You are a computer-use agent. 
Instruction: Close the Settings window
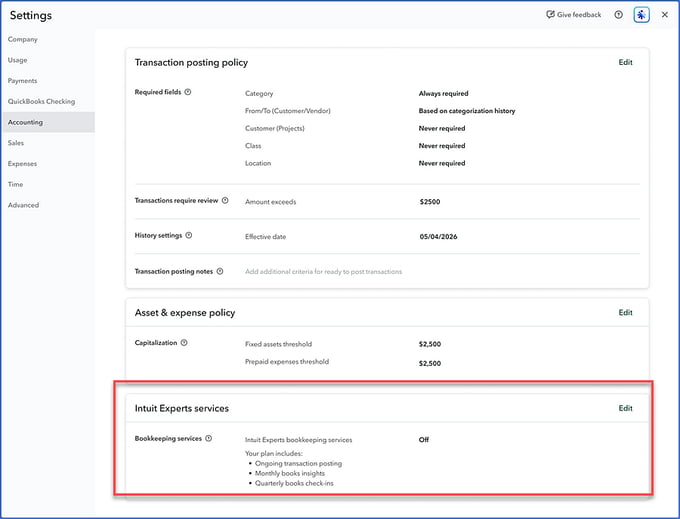[664, 15]
